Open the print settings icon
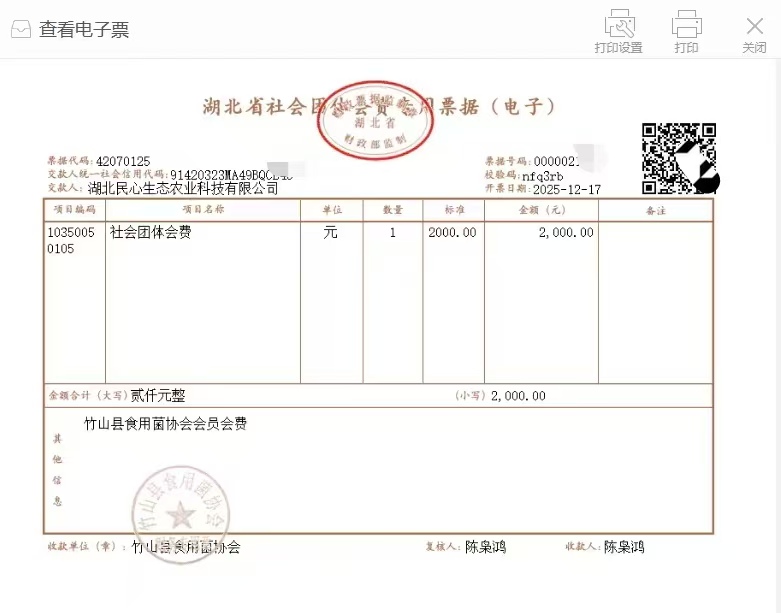The image size is (781, 613). click(619, 23)
